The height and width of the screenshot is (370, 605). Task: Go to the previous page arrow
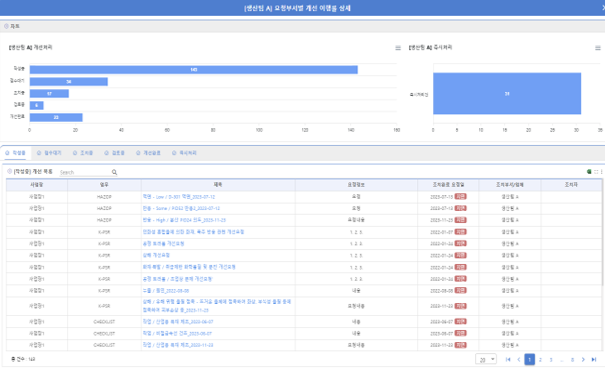click(x=519, y=360)
